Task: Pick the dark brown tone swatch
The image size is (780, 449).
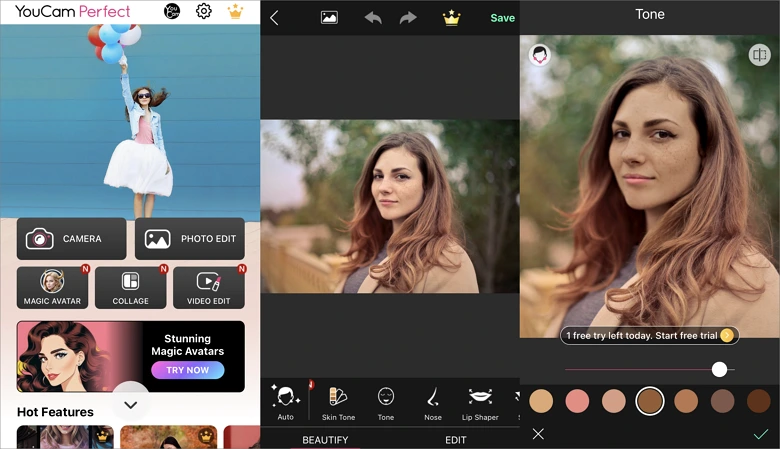Action: point(759,401)
